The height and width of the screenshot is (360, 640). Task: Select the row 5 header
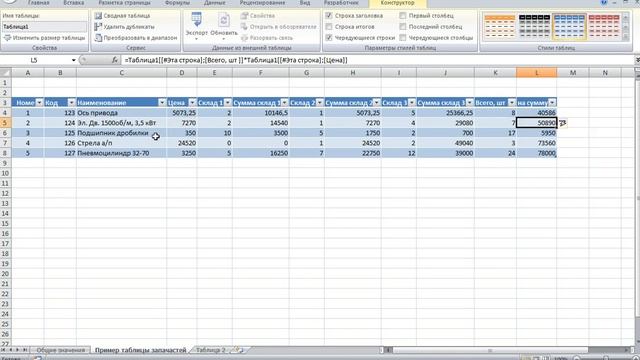coord(5,123)
